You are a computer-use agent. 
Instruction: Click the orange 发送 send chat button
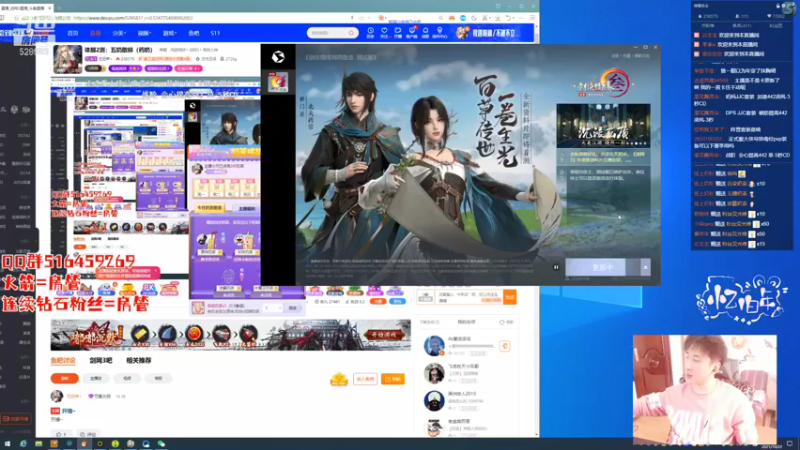click(x=510, y=296)
